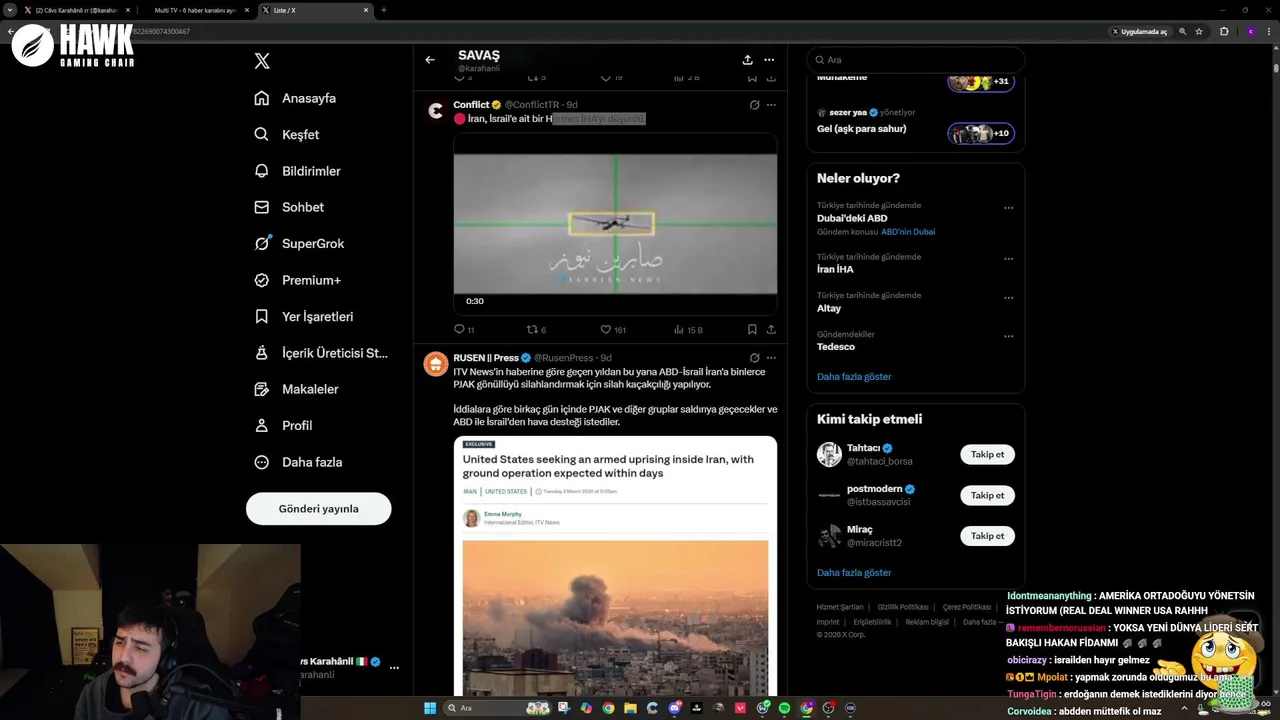This screenshot has height=720, width=1280.
Task: Open Spotify from the taskbar
Action: click(x=783, y=708)
